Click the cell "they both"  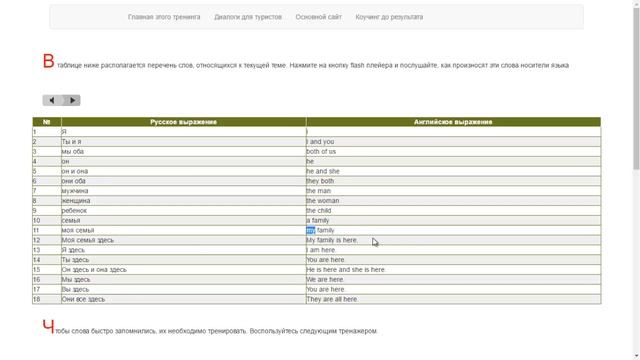453,181
